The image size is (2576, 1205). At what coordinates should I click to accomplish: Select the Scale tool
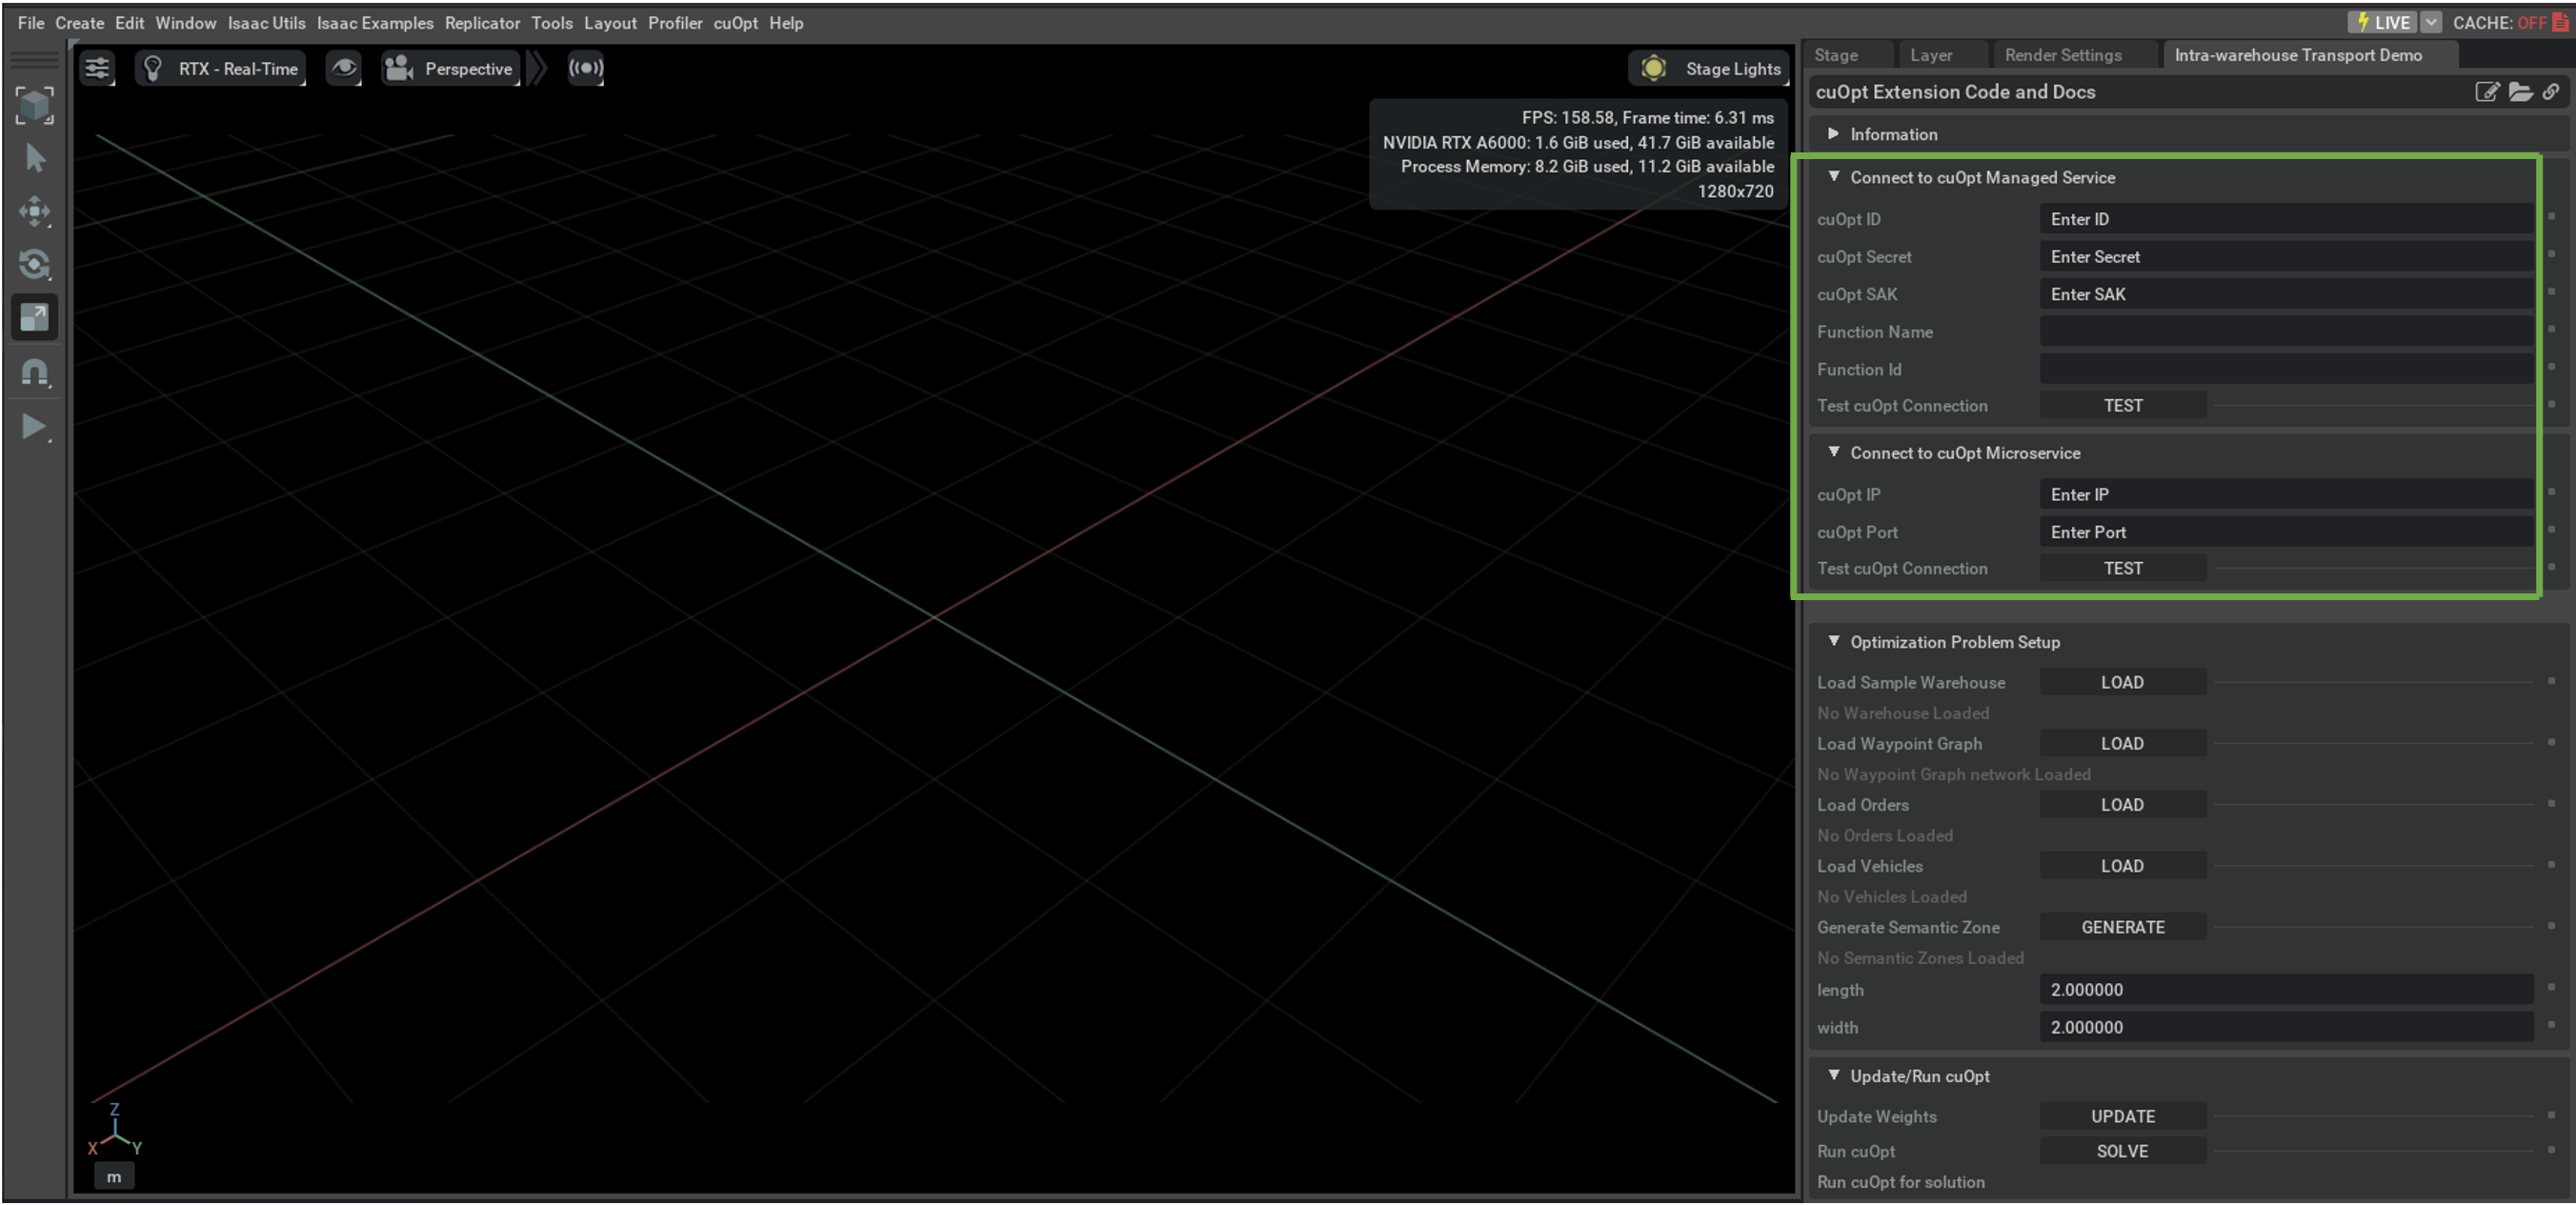(x=35, y=317)
